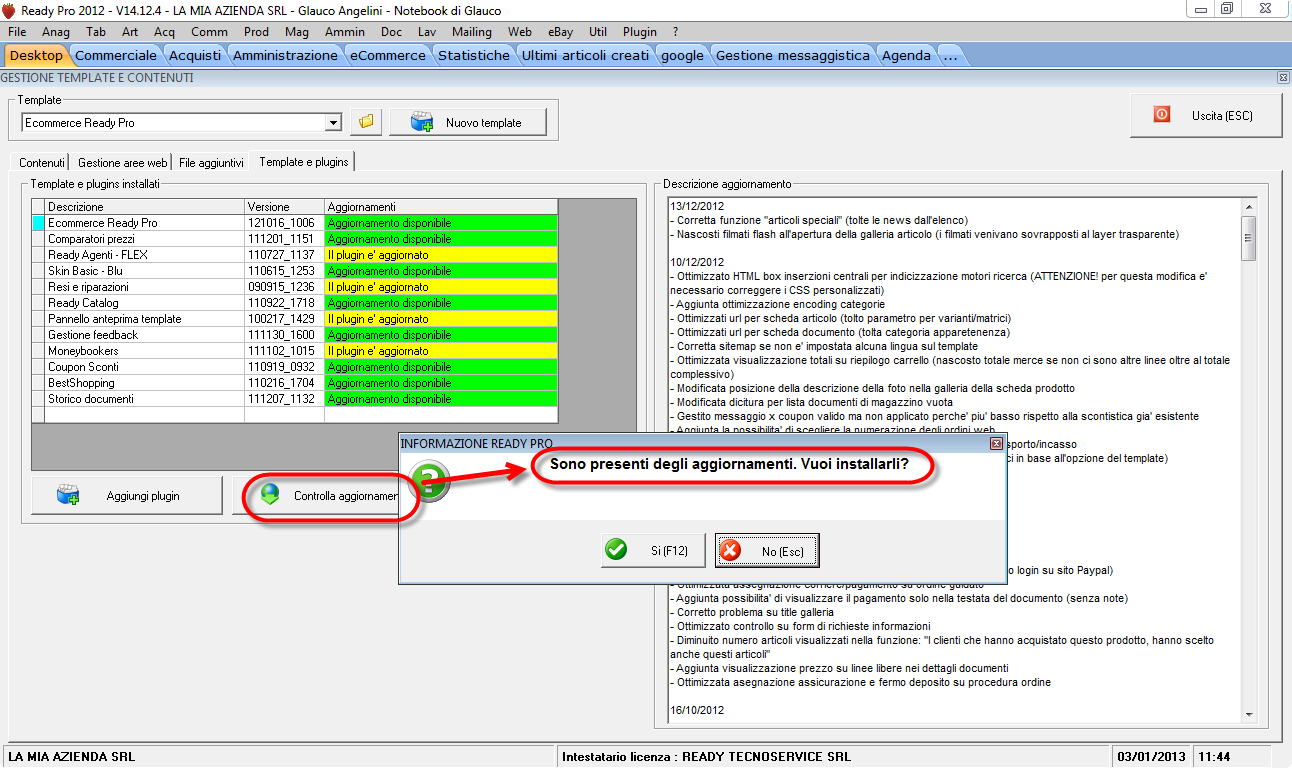This screenshot has width=1292, height=768.
Task: Click the green checkmark icon on Si (F12)
Action: [x=617, y=549]
